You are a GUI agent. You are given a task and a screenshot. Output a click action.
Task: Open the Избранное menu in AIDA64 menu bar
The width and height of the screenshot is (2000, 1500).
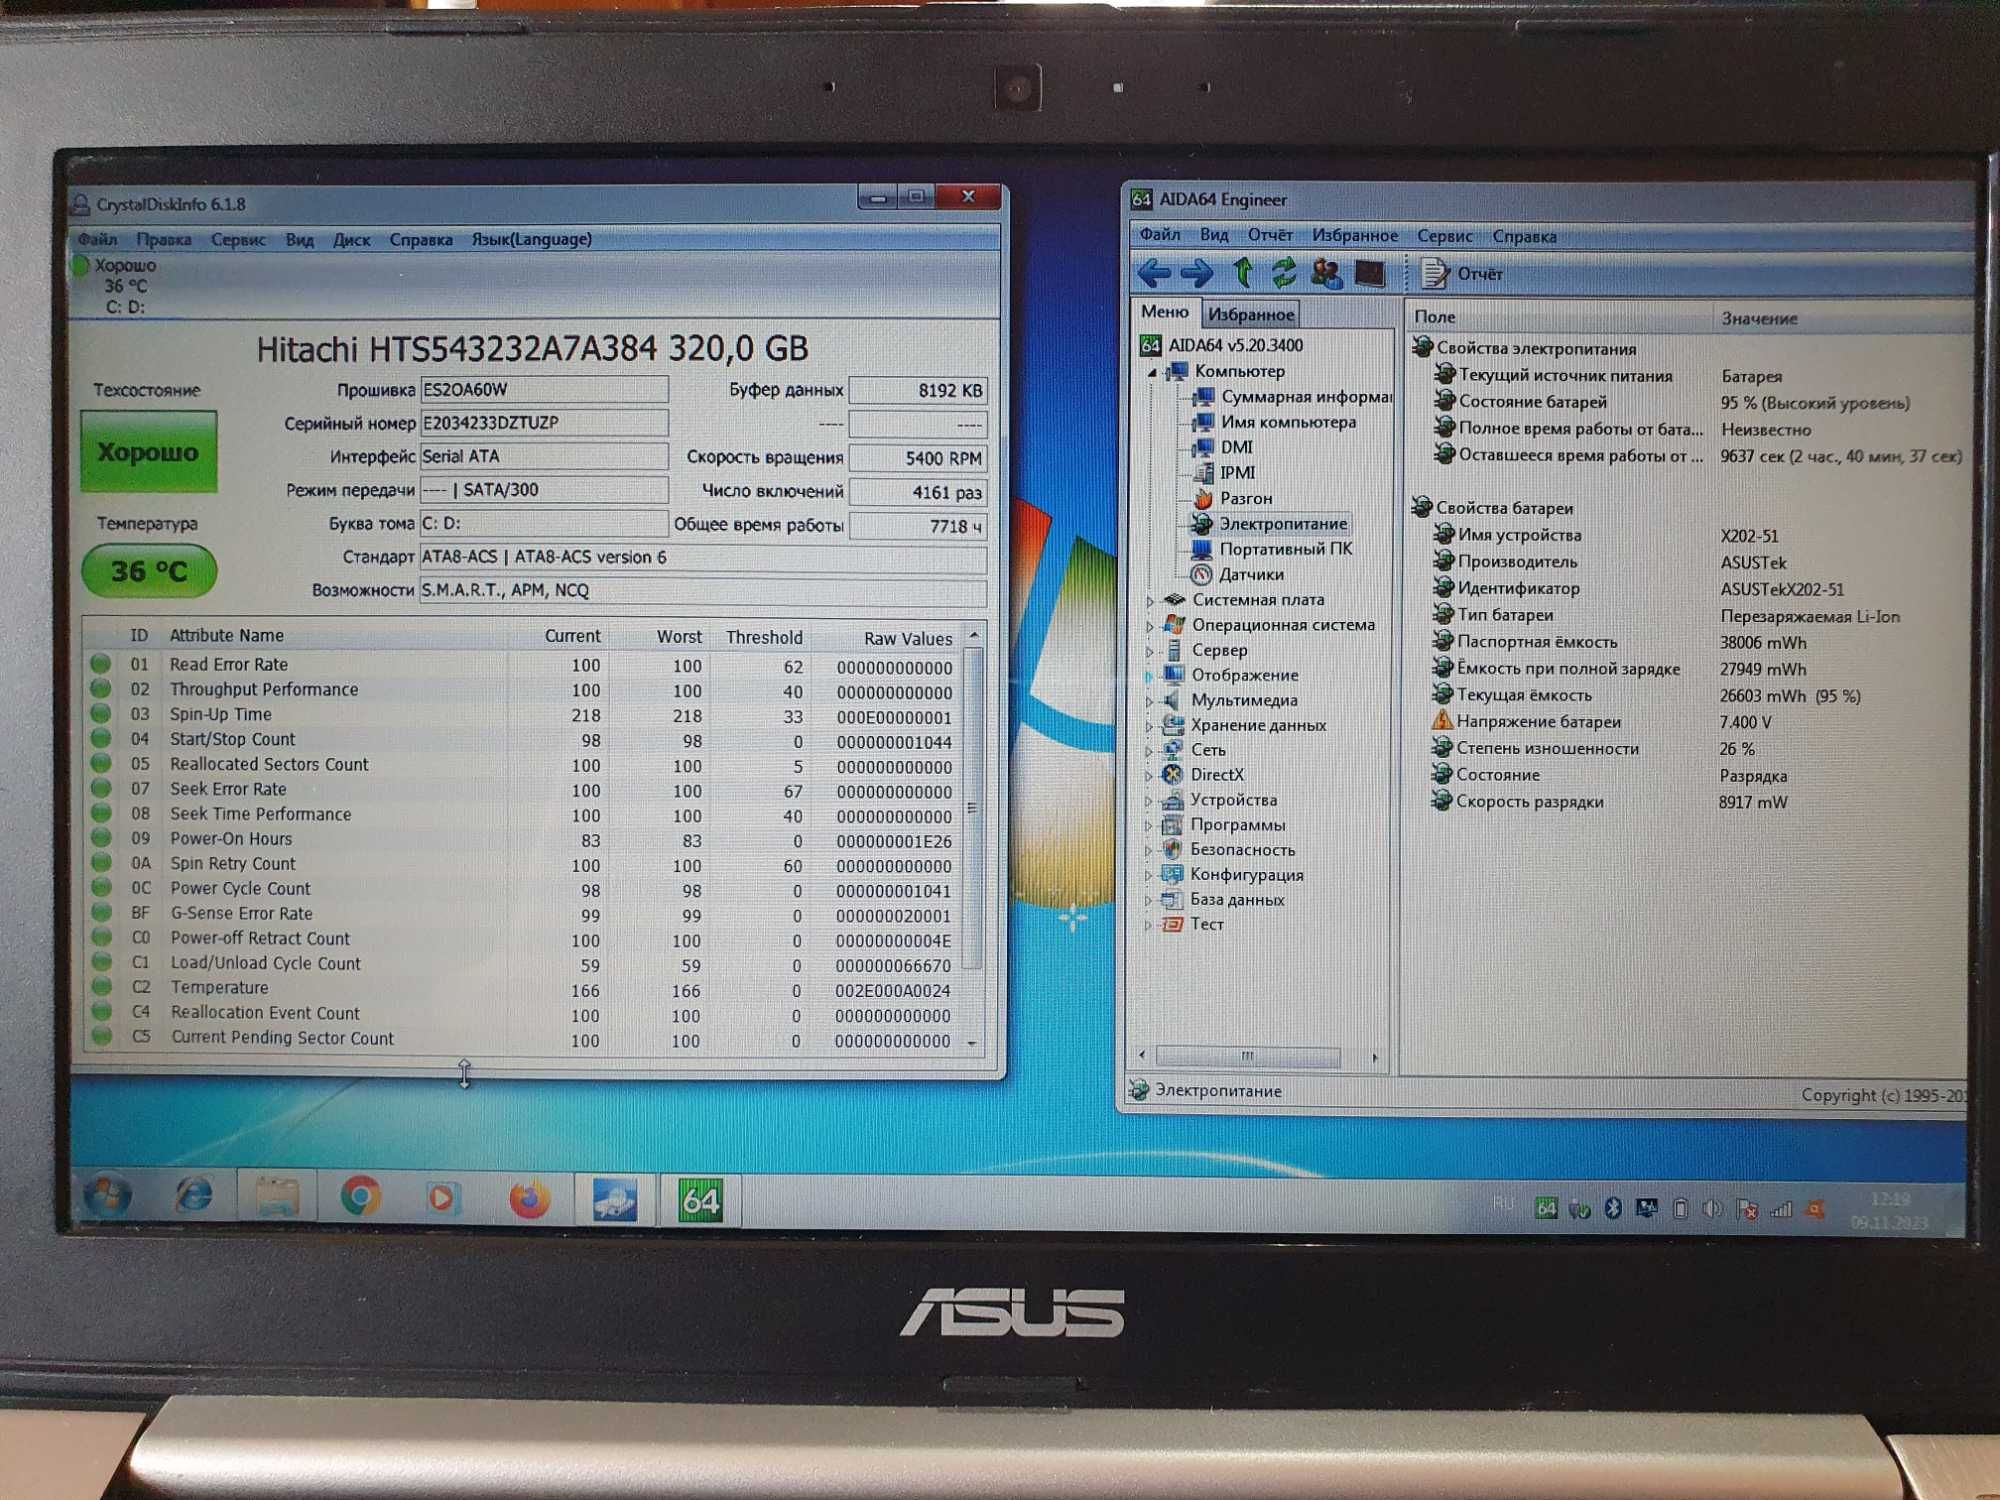point(1355,236)
